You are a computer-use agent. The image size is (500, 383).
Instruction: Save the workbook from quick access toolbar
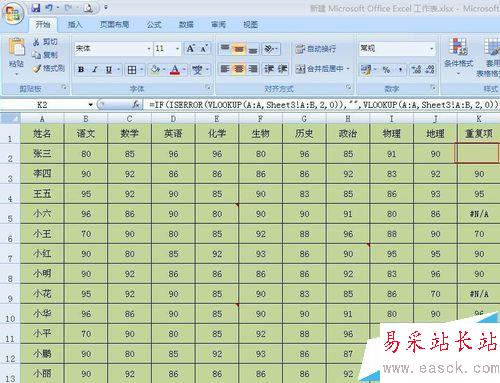click(x=36, y=8)
